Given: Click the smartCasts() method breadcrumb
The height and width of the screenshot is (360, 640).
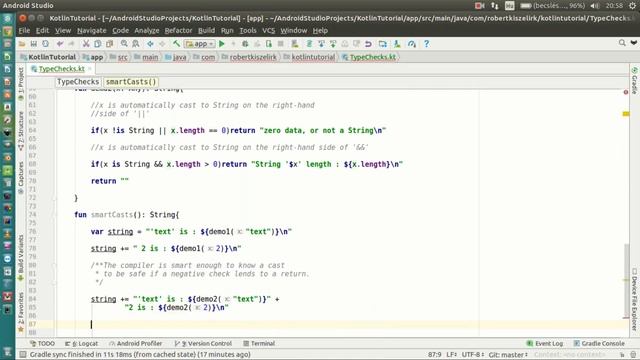Looking at the screenshot, I should pos(131,82).
